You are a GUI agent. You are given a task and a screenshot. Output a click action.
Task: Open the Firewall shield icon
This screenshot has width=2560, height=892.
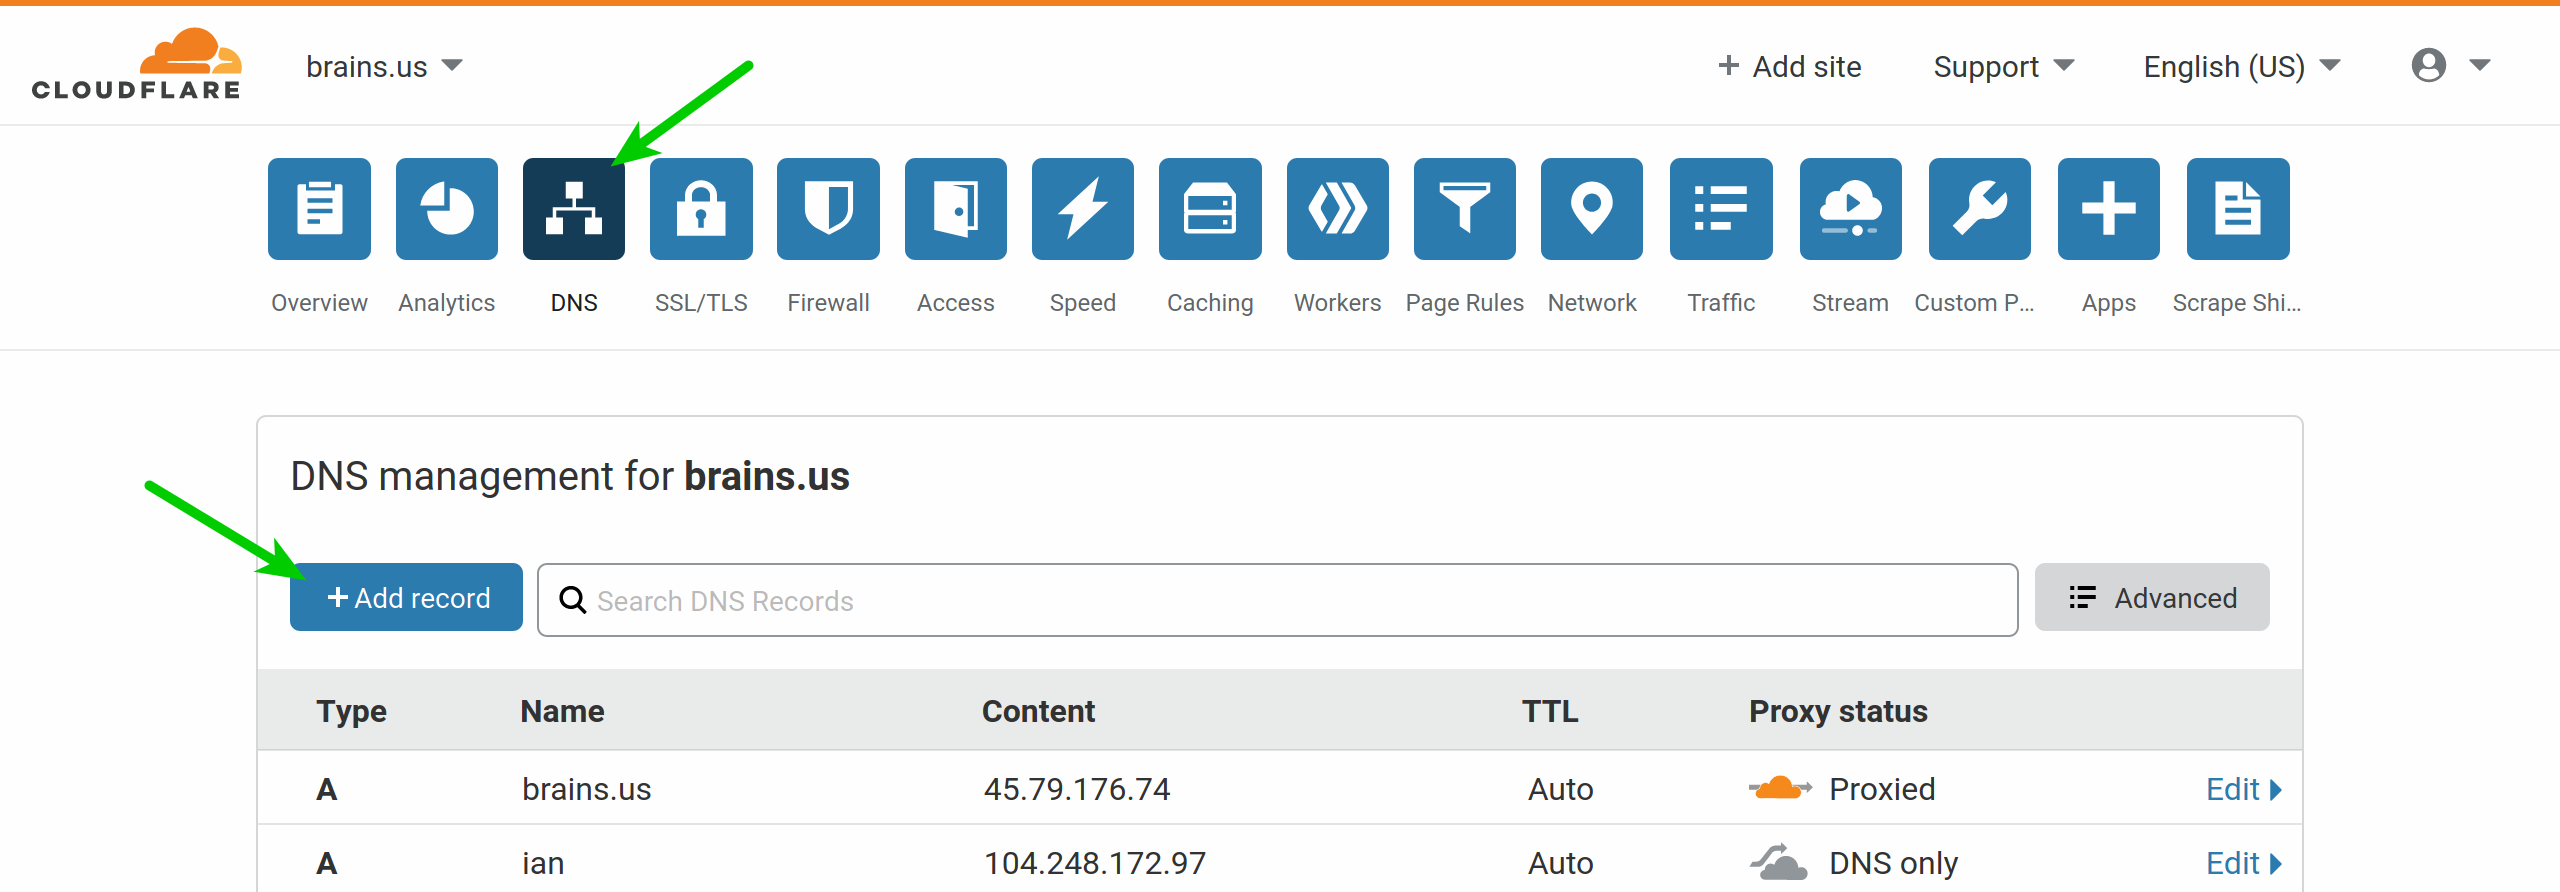828,209
